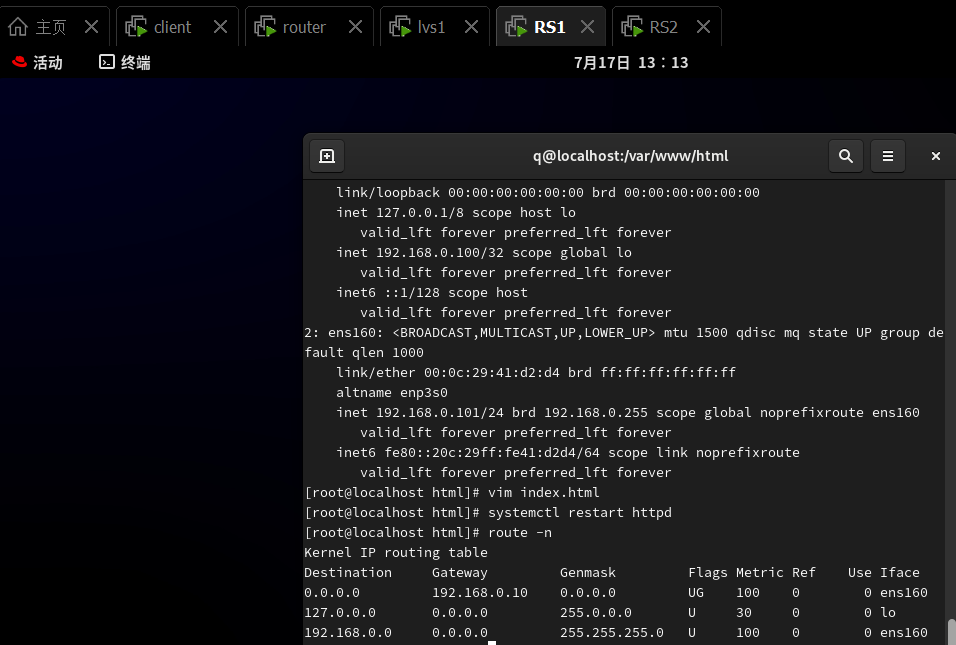Click the Genmask column header
Viewport: 956px width, 645px height.
588,573
